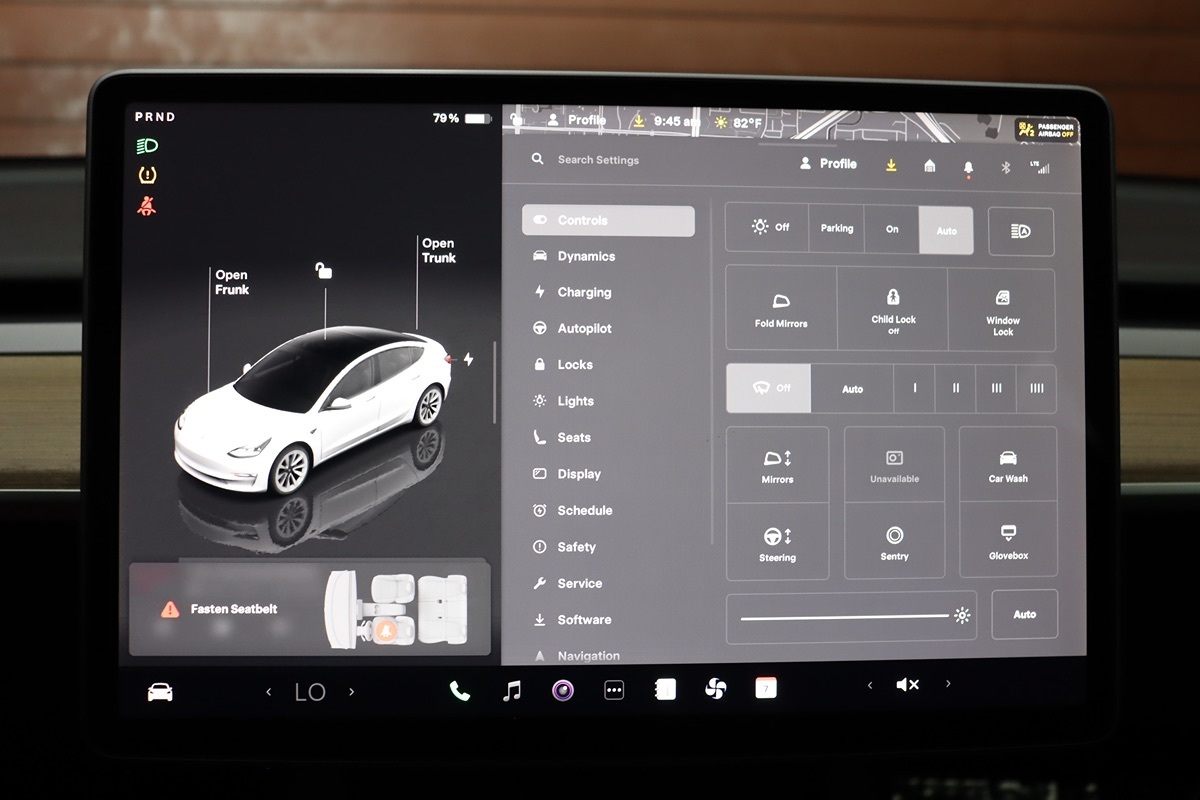
Task: Open the all apps ellipsis launcher
Action: click(614, 690)
